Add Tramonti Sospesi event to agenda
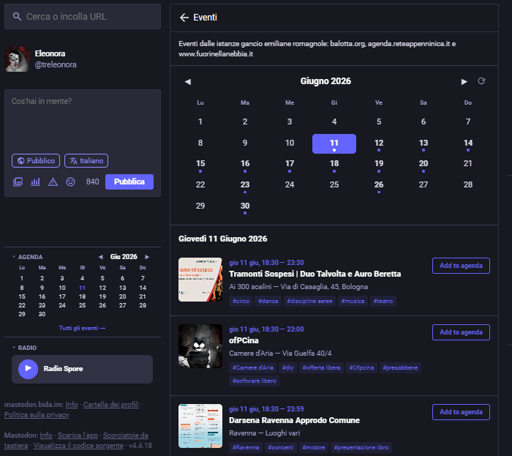This screenshot has width=512, height=456. [461, 266]
